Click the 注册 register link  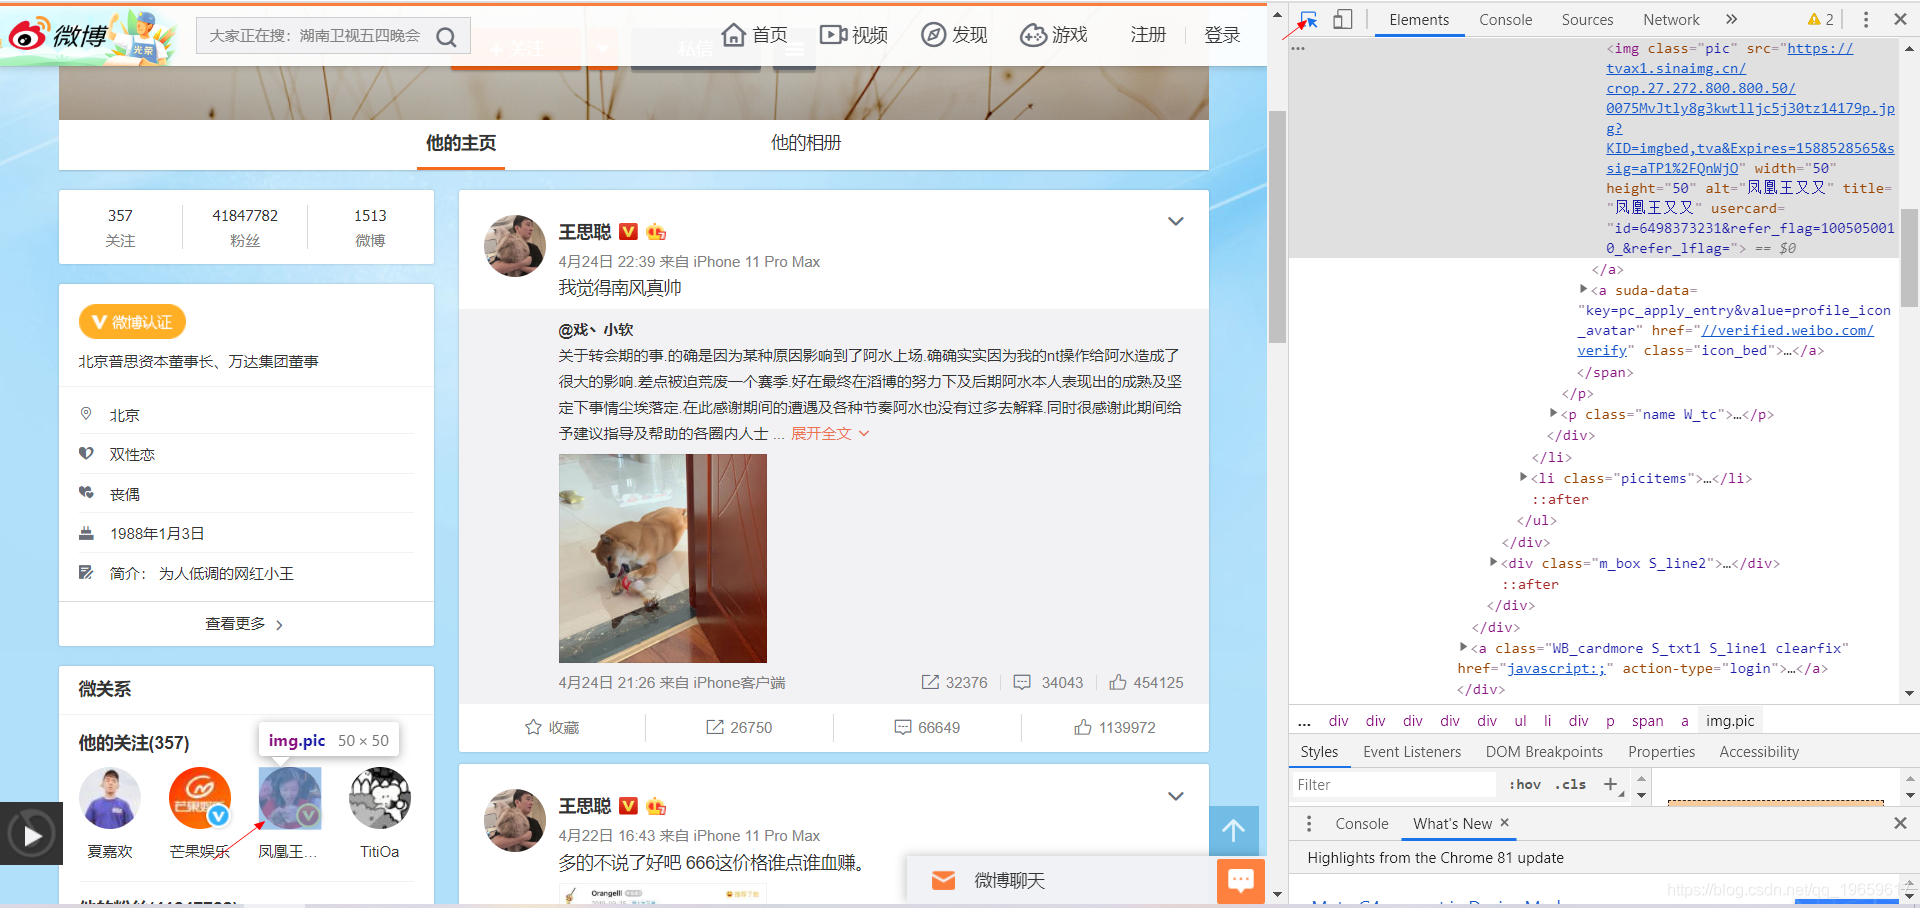[1147, 35]
